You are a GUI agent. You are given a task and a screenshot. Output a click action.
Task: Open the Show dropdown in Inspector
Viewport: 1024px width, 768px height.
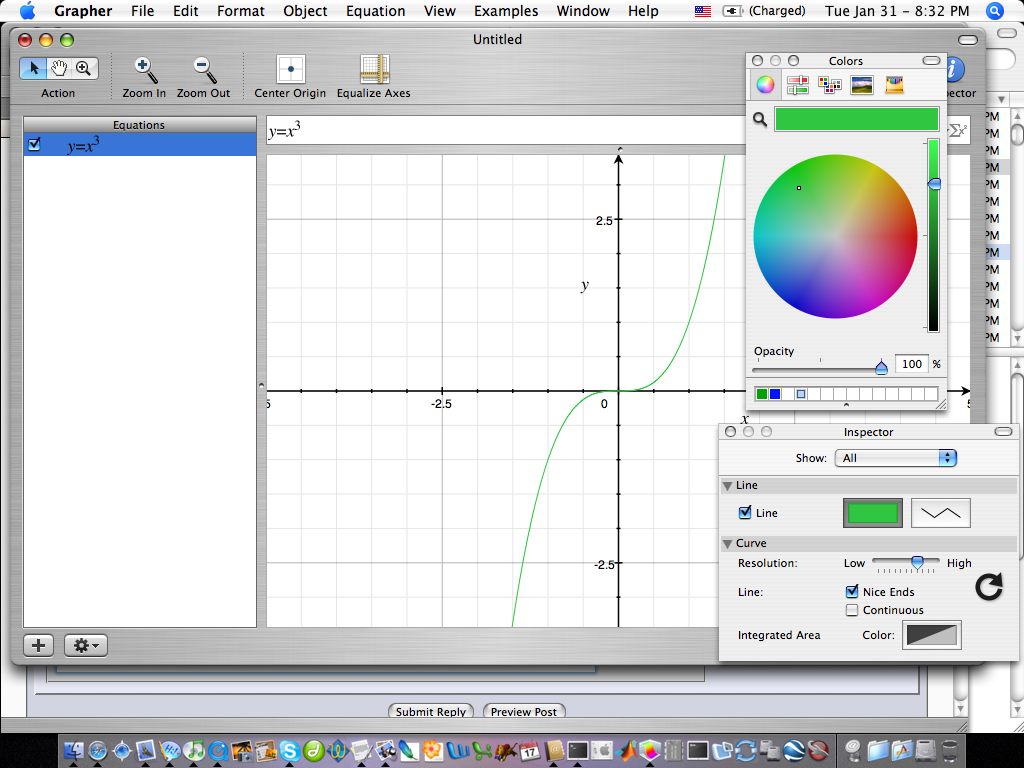[894, 458]
